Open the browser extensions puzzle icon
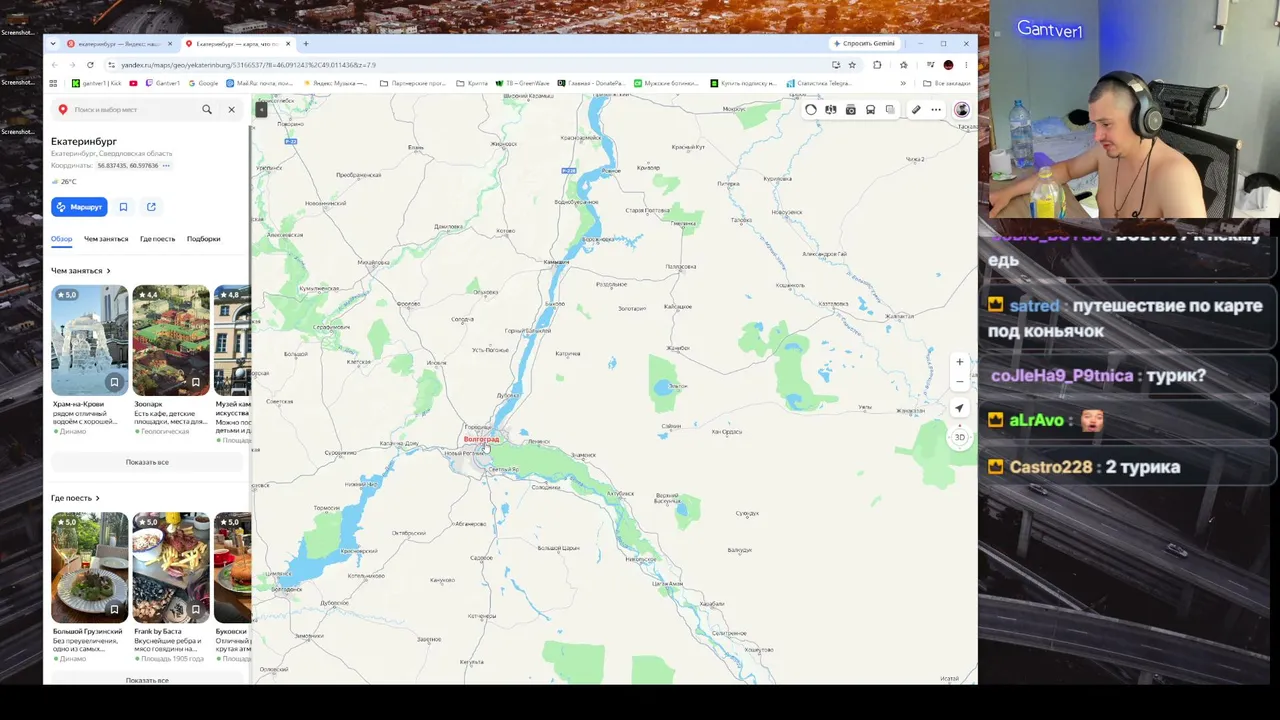This screenshot has height=720, width=1280. (877, 65)
